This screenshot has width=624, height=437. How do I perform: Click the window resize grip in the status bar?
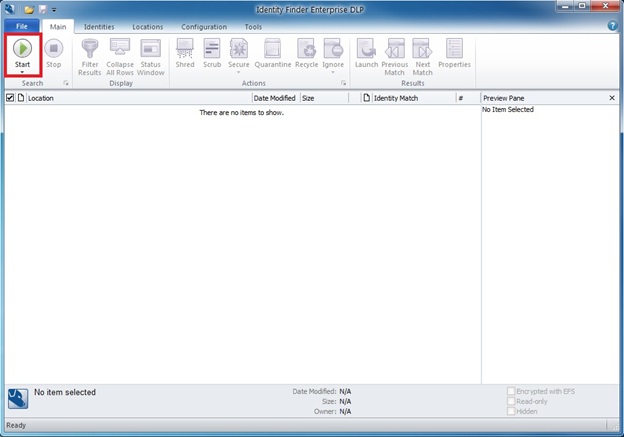click(615, 427)
